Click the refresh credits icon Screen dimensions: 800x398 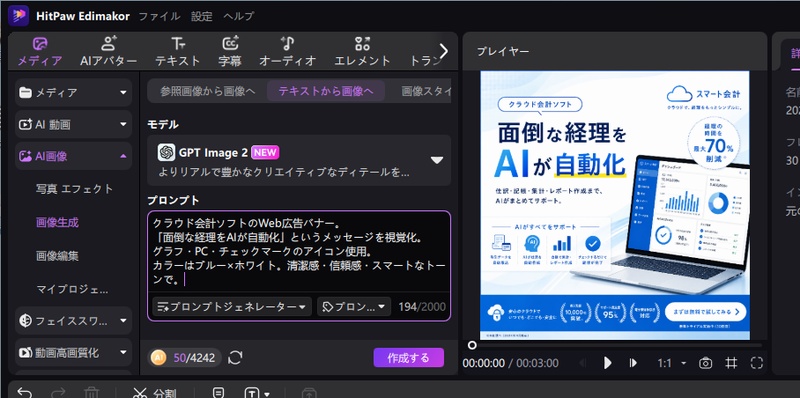[235, 358]
